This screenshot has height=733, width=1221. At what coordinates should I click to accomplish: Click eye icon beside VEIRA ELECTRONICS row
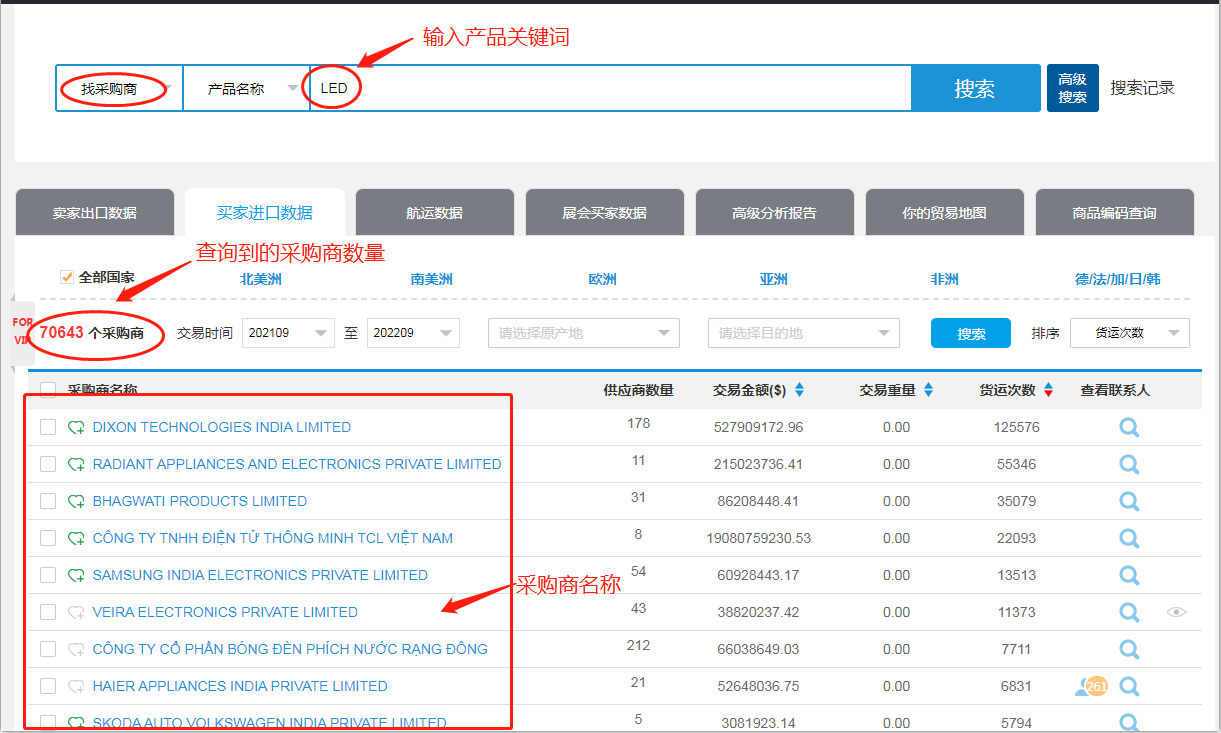pyautogui.click(x=1176, y=612)
